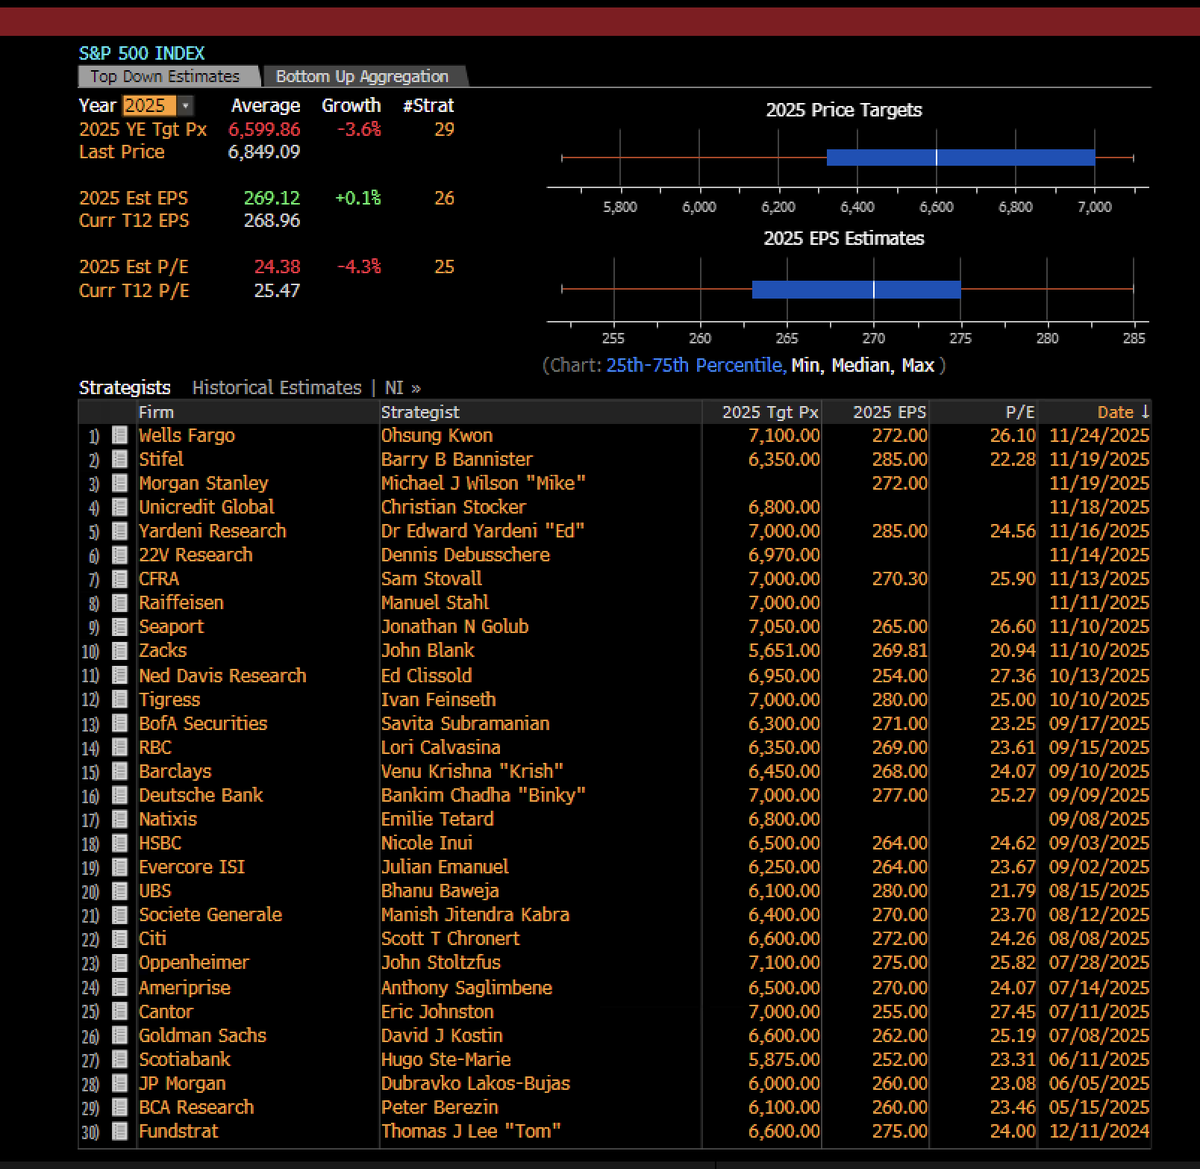Open the Societe Generale row document icon
The width and height of the screenshot is (1200, 1169).
click(x=120, y=915)
